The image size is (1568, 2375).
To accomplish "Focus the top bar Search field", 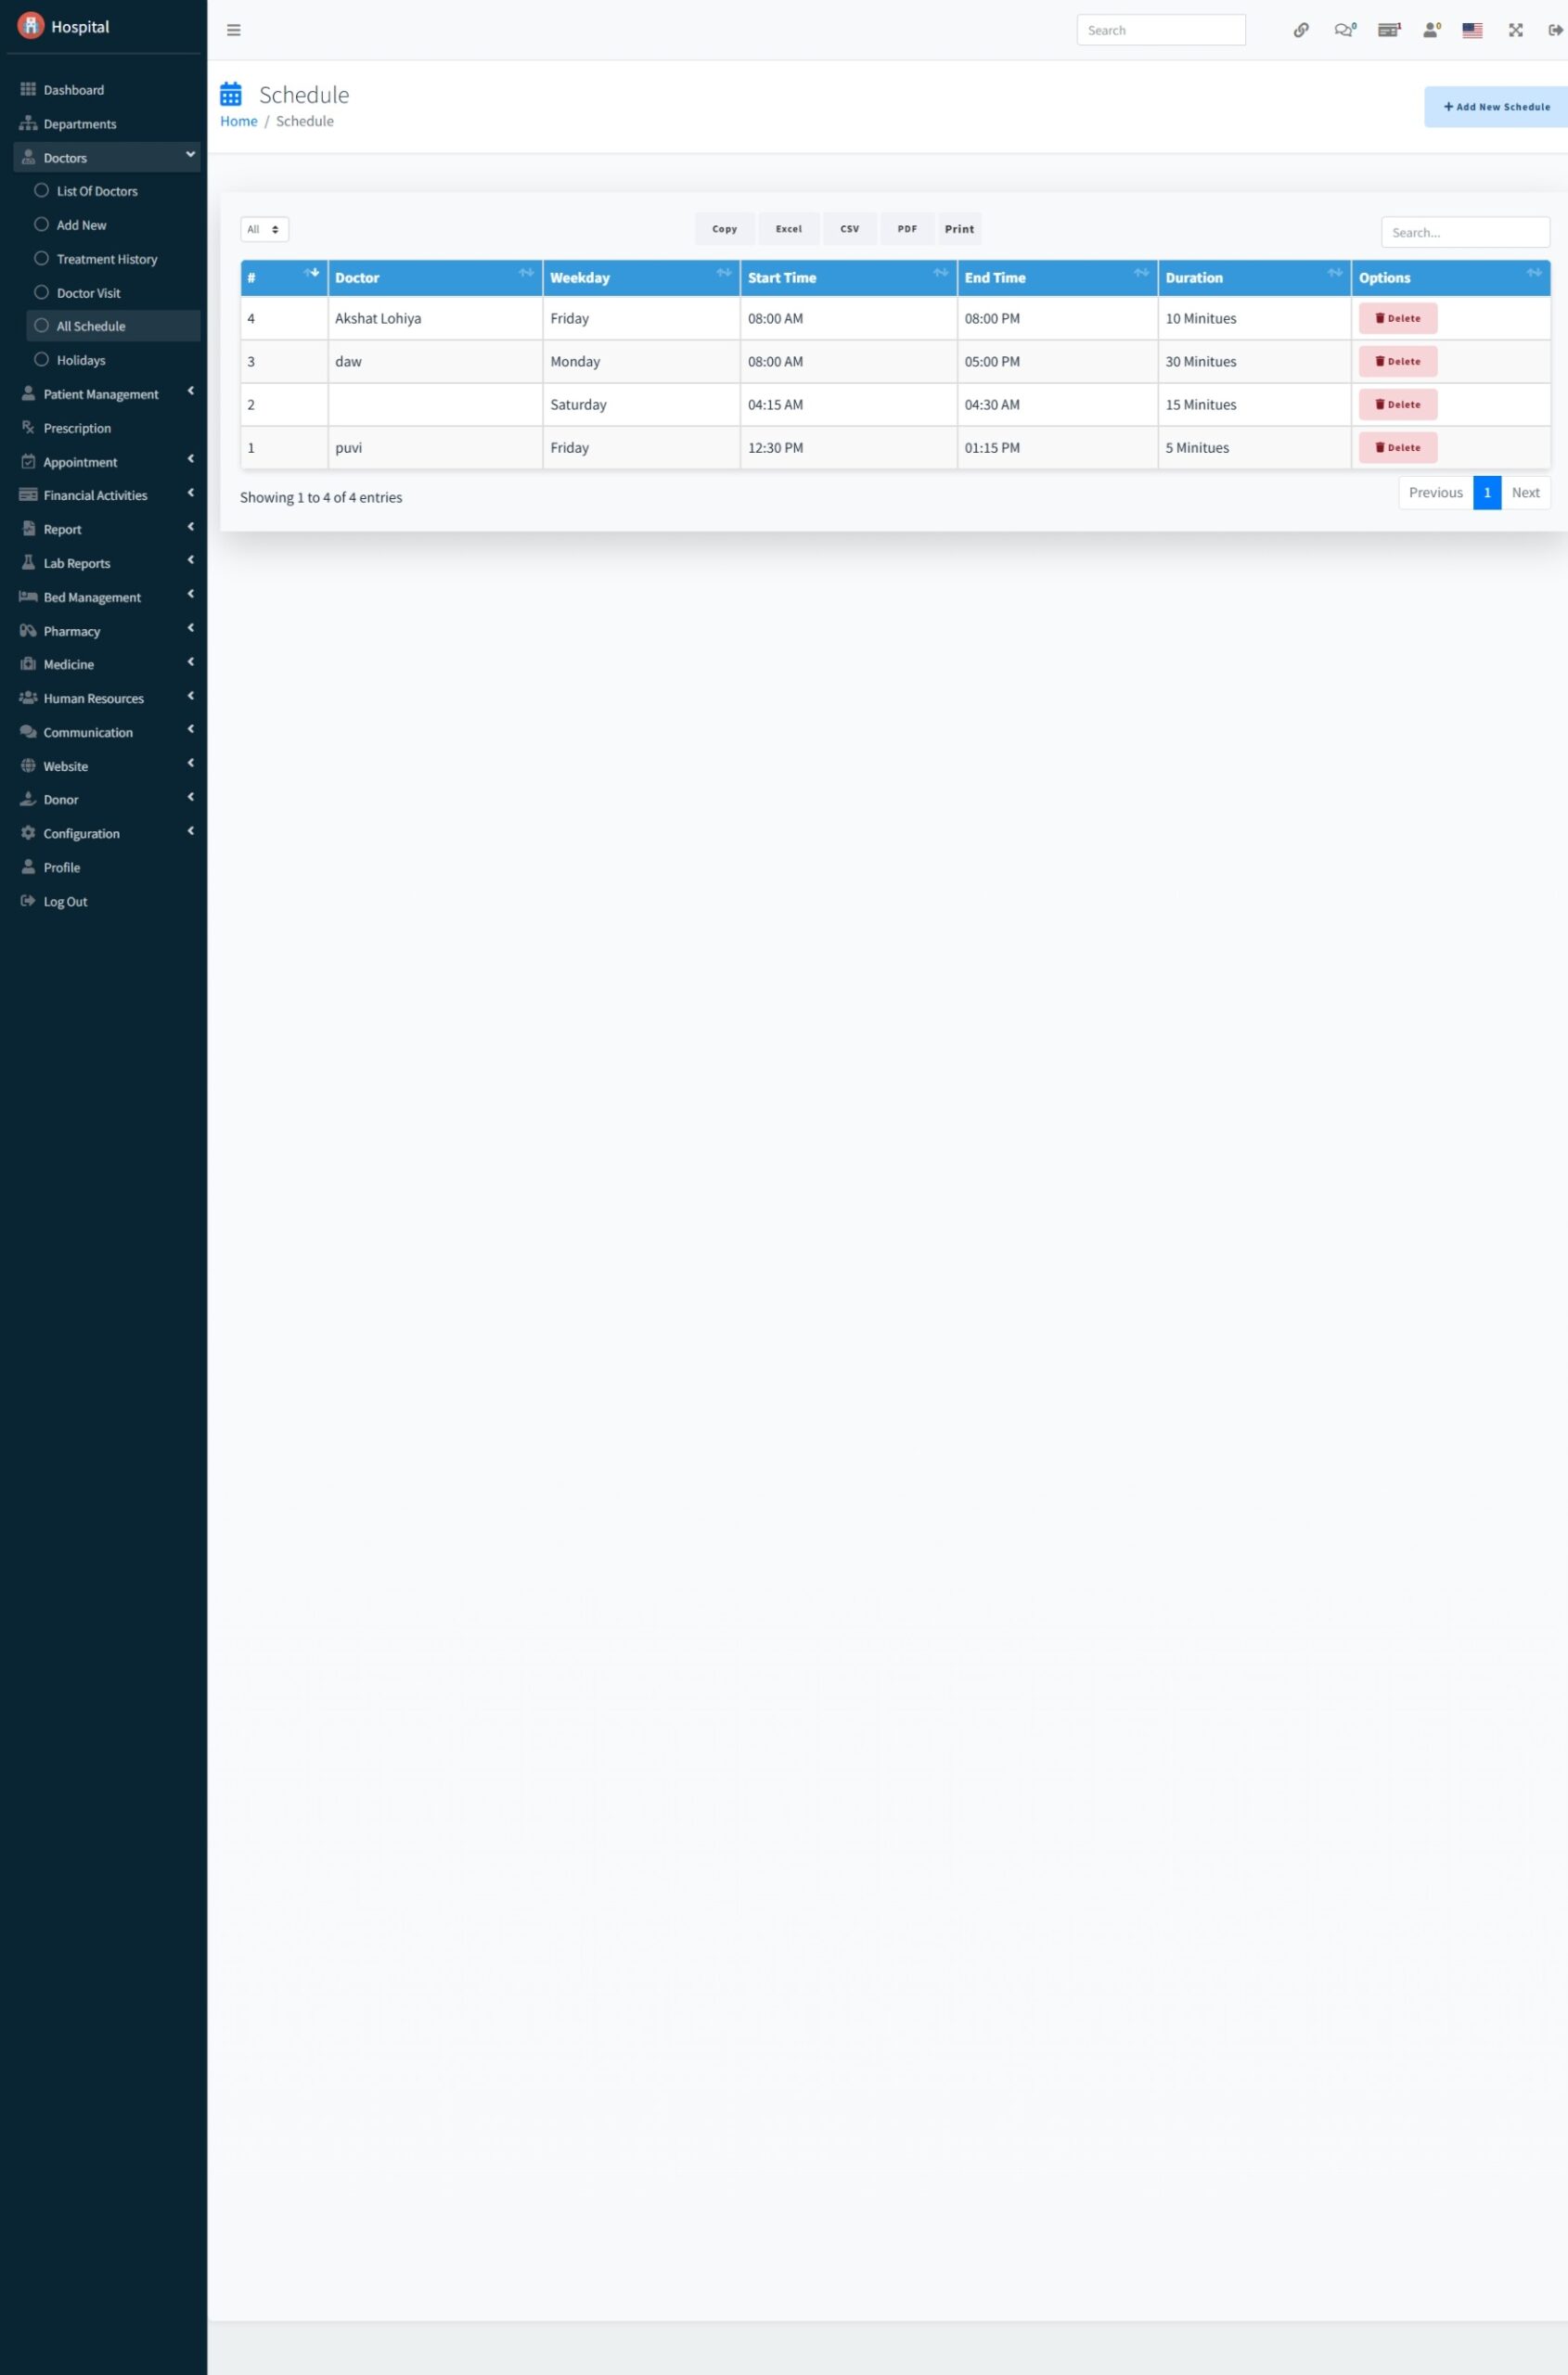I will point(1161,30).
